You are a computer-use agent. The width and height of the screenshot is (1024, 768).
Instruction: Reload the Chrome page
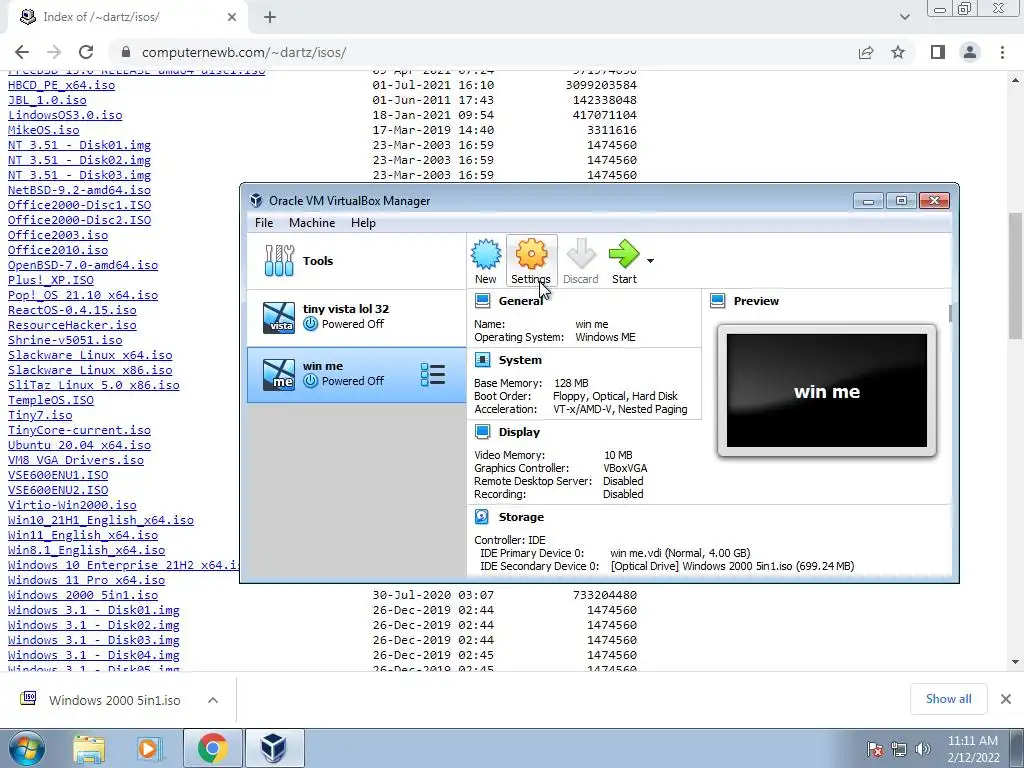point(86,52)
